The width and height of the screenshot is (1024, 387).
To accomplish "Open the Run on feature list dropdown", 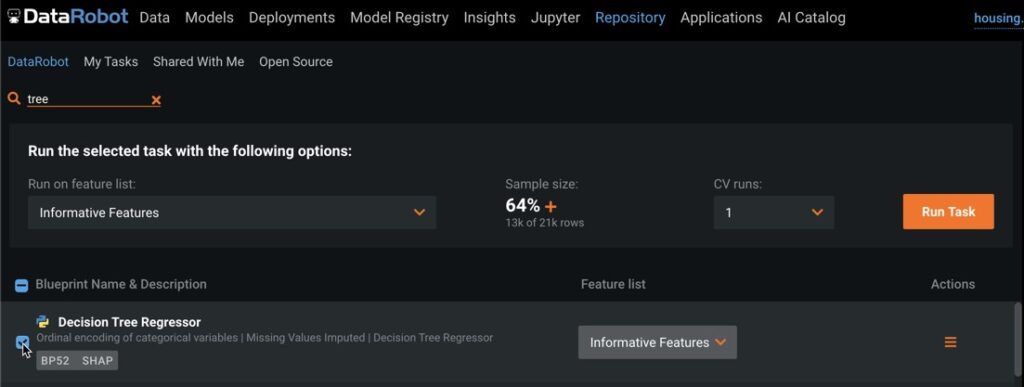I will click(x=232, y=213).
